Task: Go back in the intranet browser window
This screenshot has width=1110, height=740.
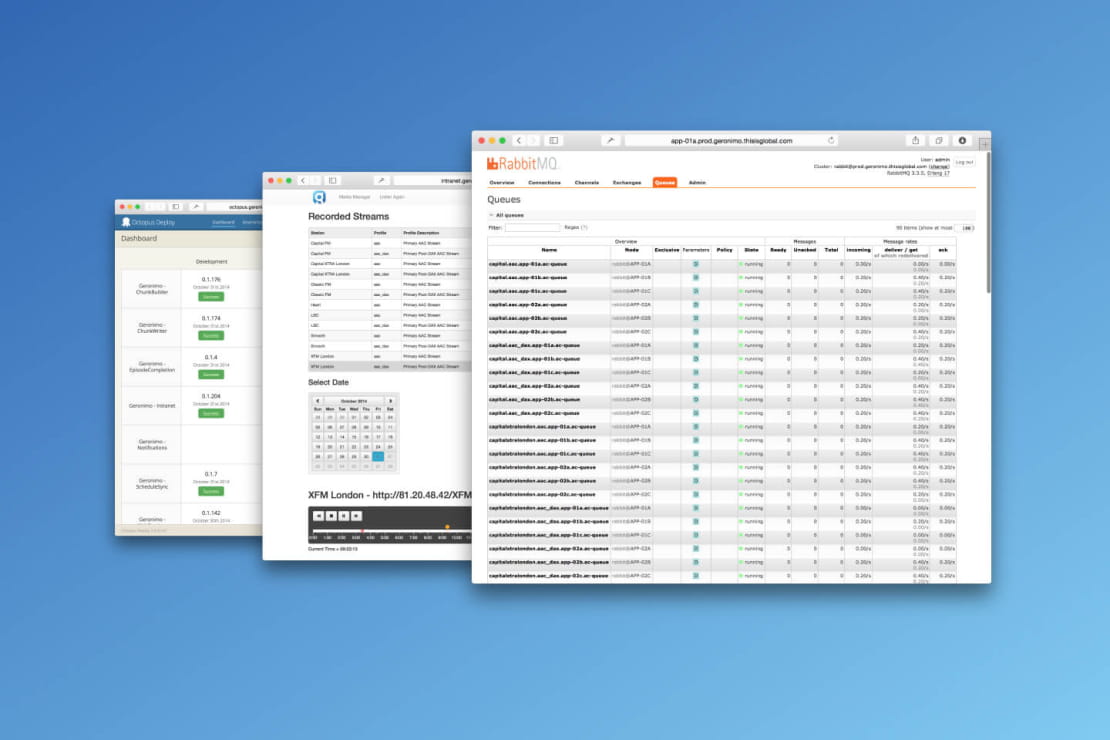Action: click(303, 181)
